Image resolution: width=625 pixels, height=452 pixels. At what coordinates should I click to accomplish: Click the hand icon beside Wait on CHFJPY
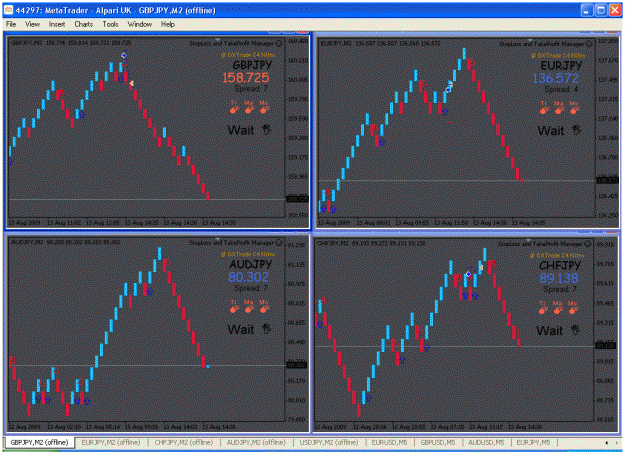[x=575, y=330]
